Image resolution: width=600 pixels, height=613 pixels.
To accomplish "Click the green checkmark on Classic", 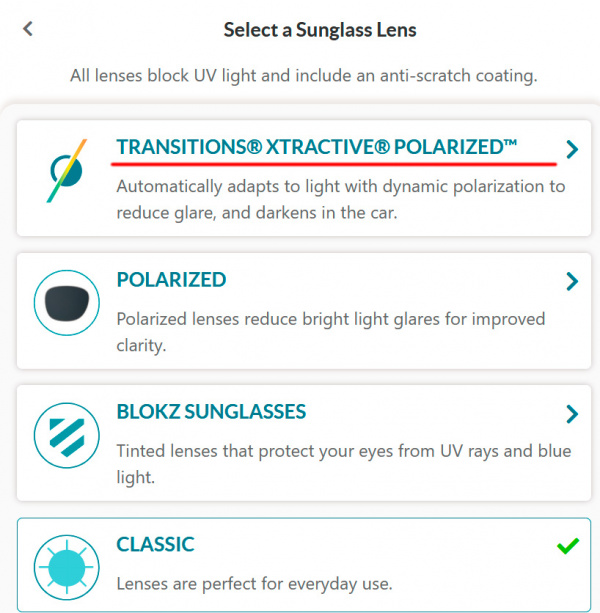I will (x=568, y=546).
